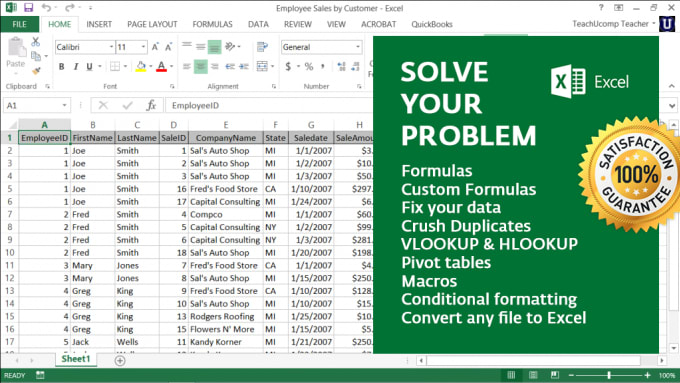Expand the formula bar chevron
The image size is (680, 383).
click(672, 105)
